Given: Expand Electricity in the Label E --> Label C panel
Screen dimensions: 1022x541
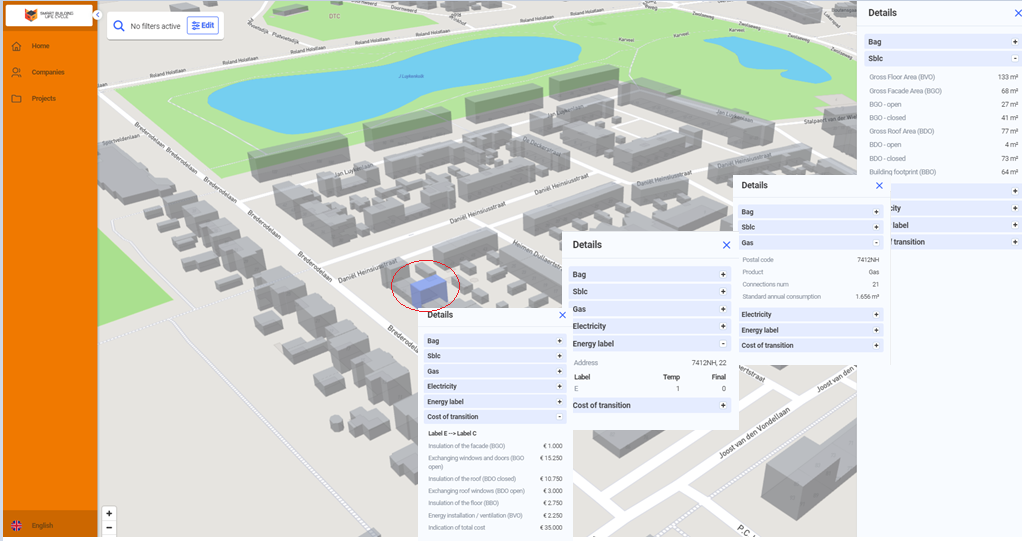Looking at the screenshot, I should tap(559, 387).
